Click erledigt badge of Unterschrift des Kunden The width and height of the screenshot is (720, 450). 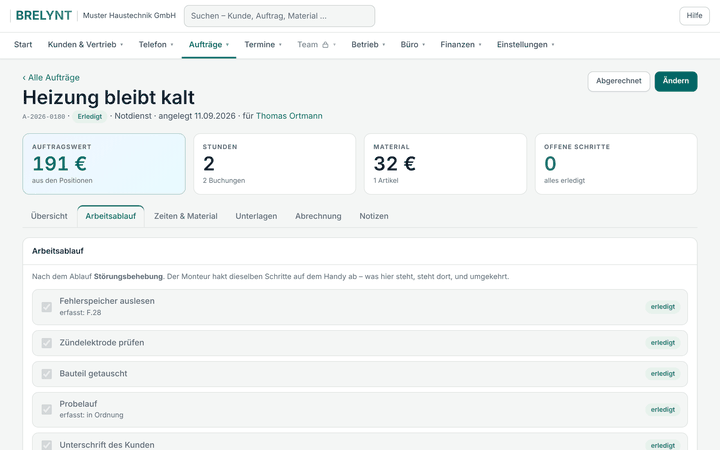point(663,445)
